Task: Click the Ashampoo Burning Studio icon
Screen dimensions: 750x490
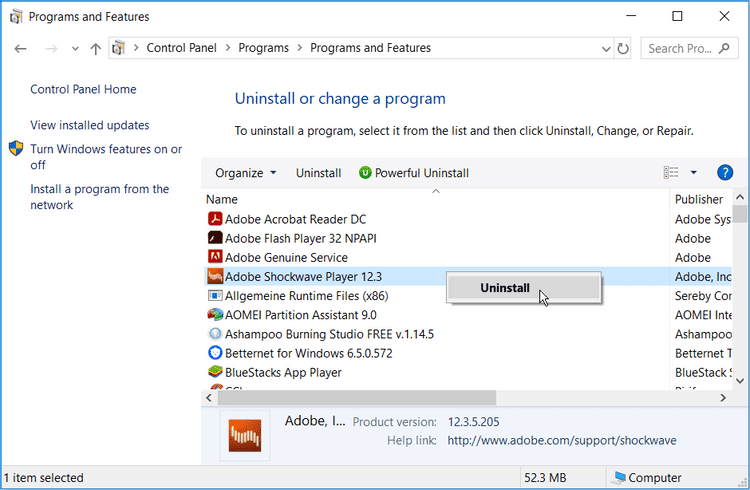Action: tap(215, 334)
